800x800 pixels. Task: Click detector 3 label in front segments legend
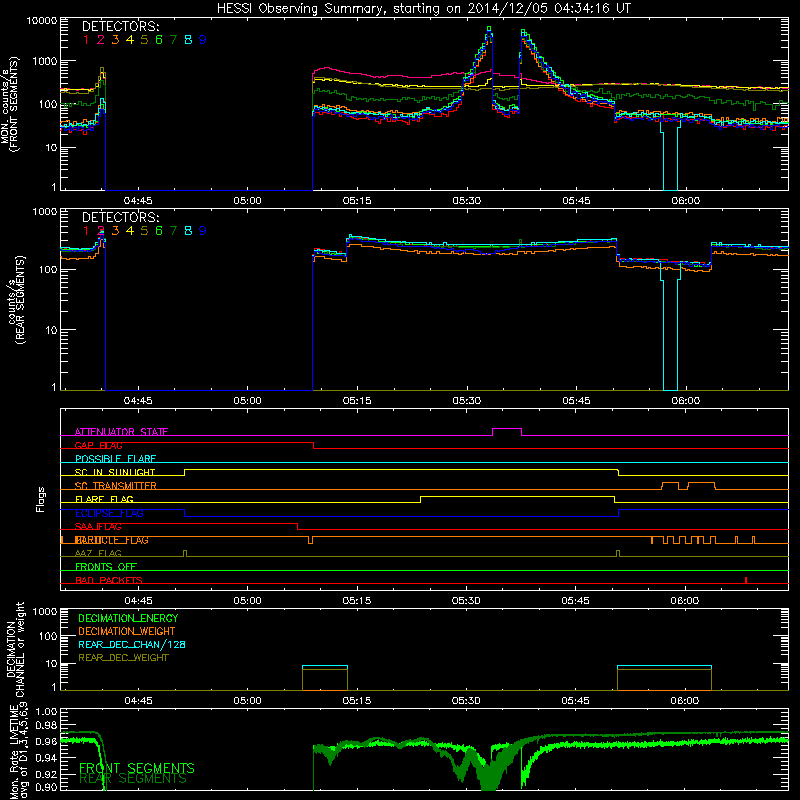[x=115, y=40]
